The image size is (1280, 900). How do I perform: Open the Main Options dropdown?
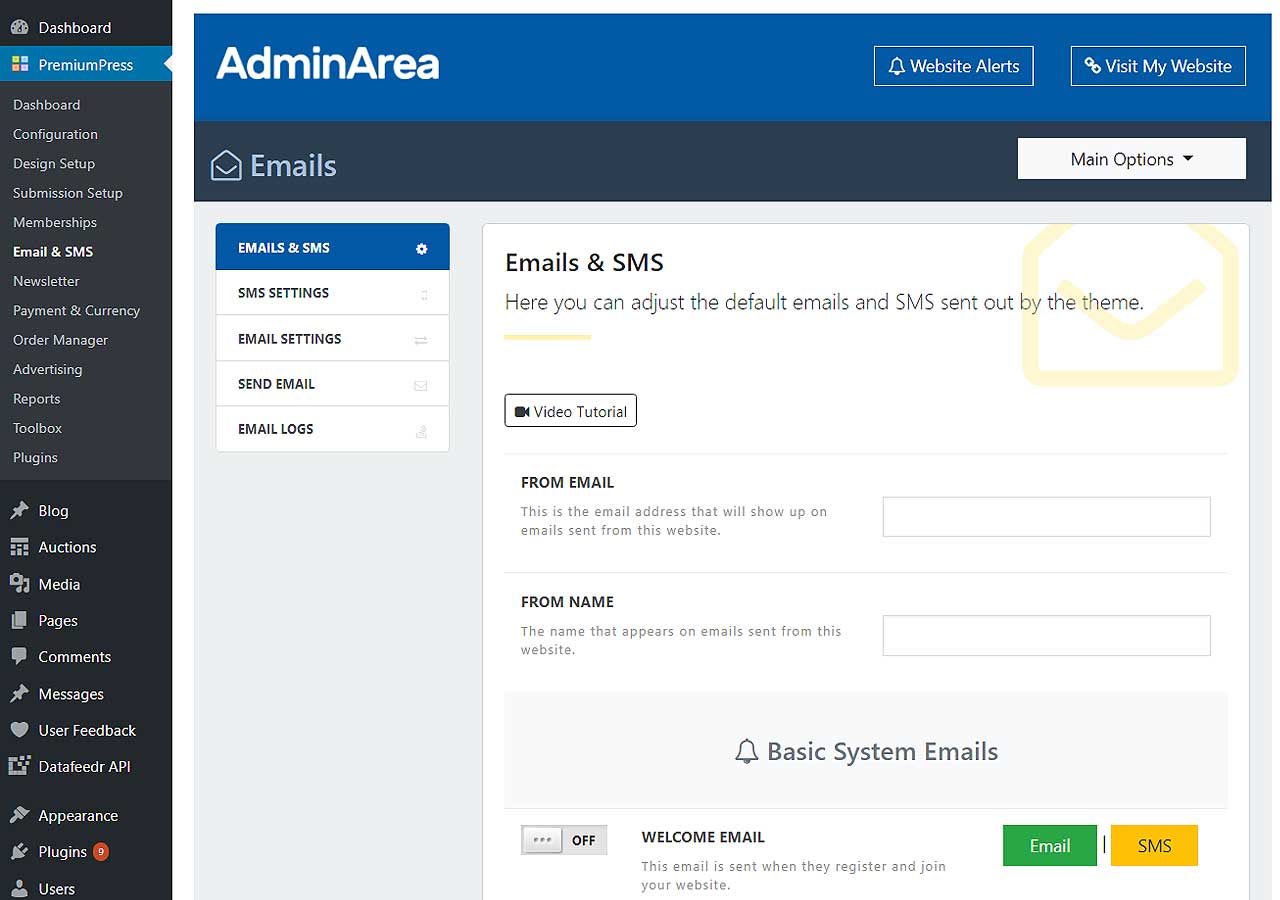[x=1131, y=159]
